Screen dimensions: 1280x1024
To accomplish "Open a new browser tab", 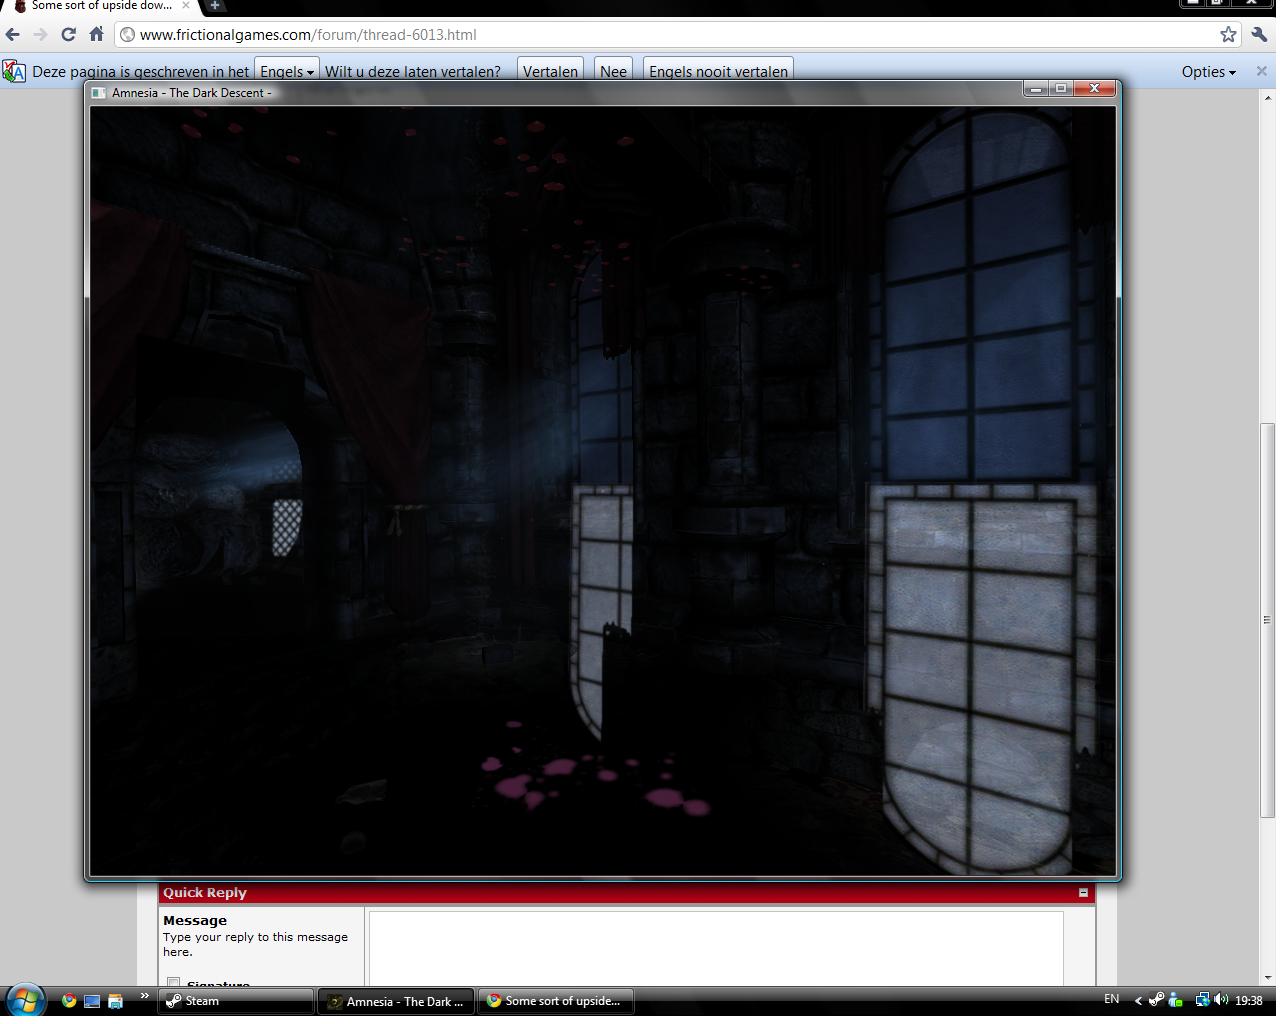I will [x=214, y=6].
